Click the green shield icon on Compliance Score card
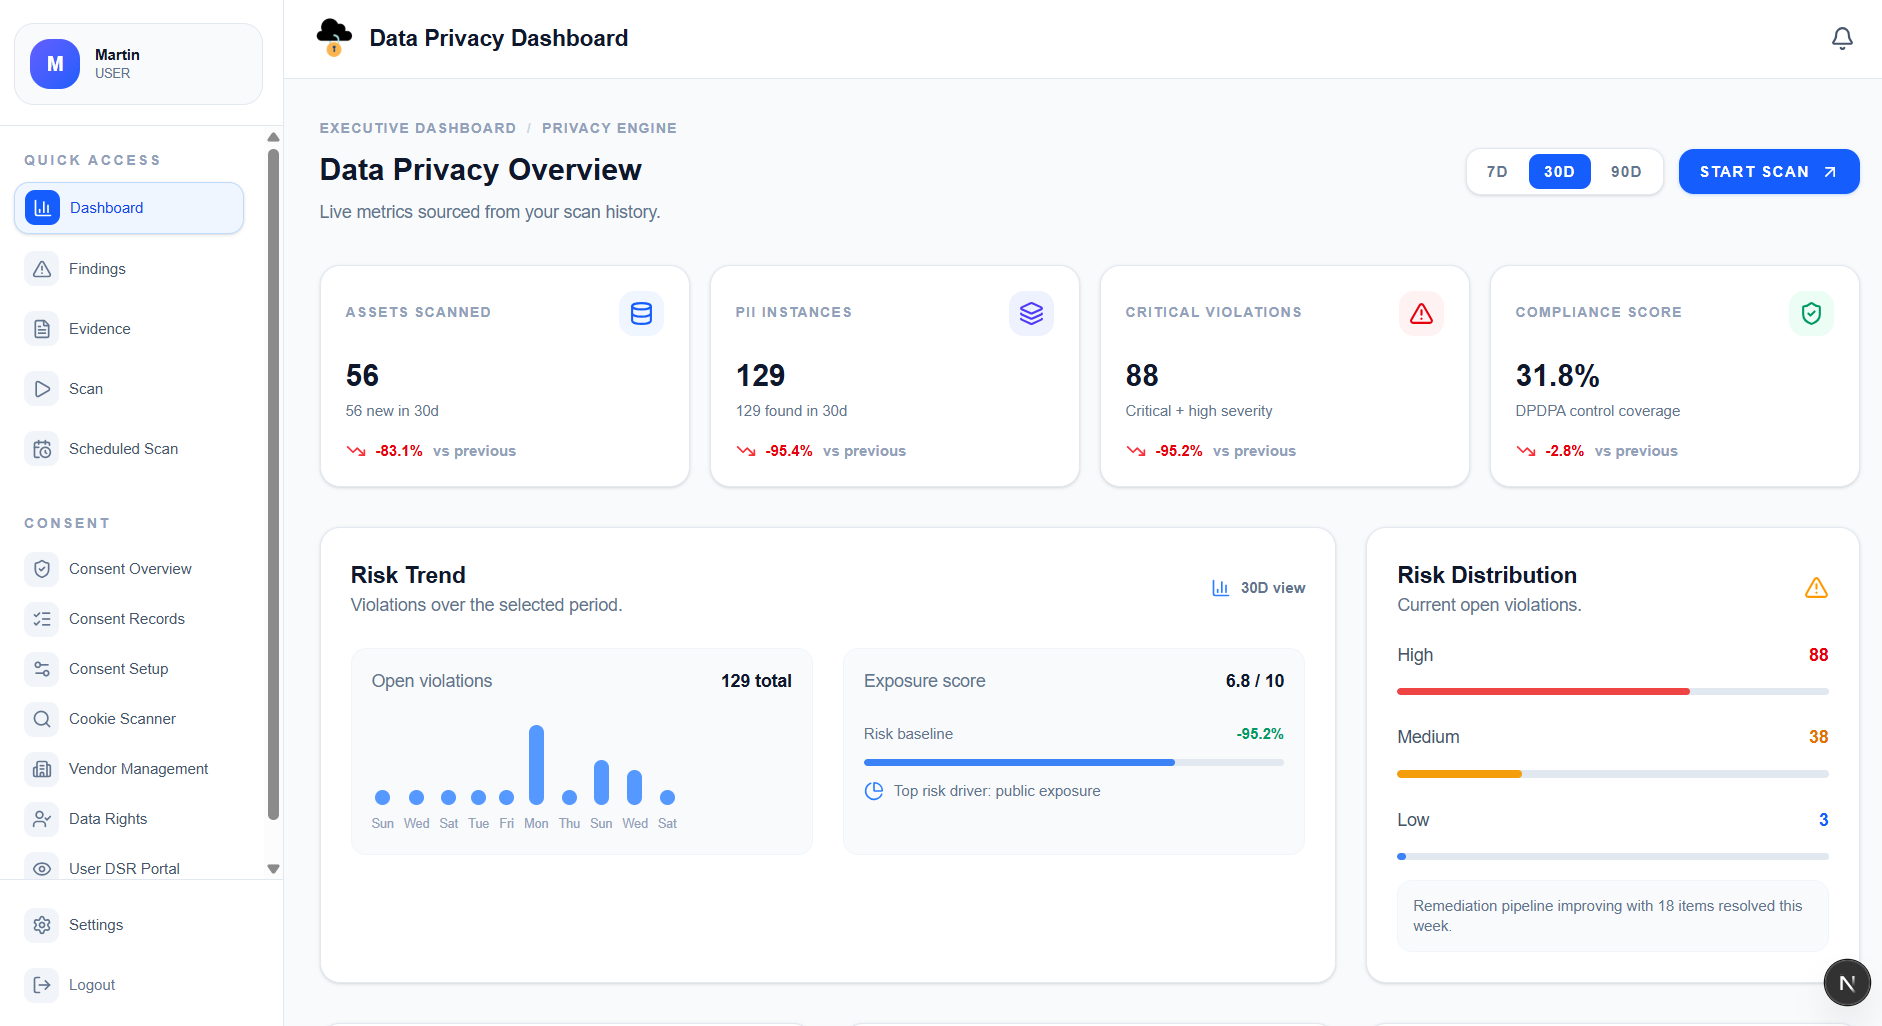 [x=1811, y=314]
